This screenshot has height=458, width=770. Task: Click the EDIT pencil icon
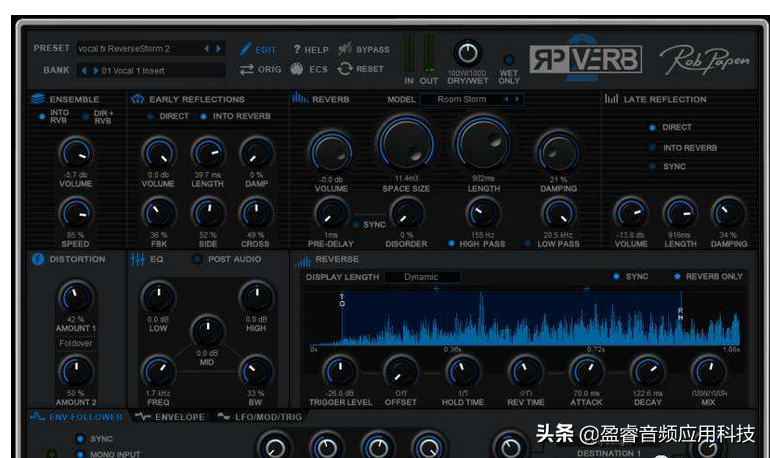246,49
